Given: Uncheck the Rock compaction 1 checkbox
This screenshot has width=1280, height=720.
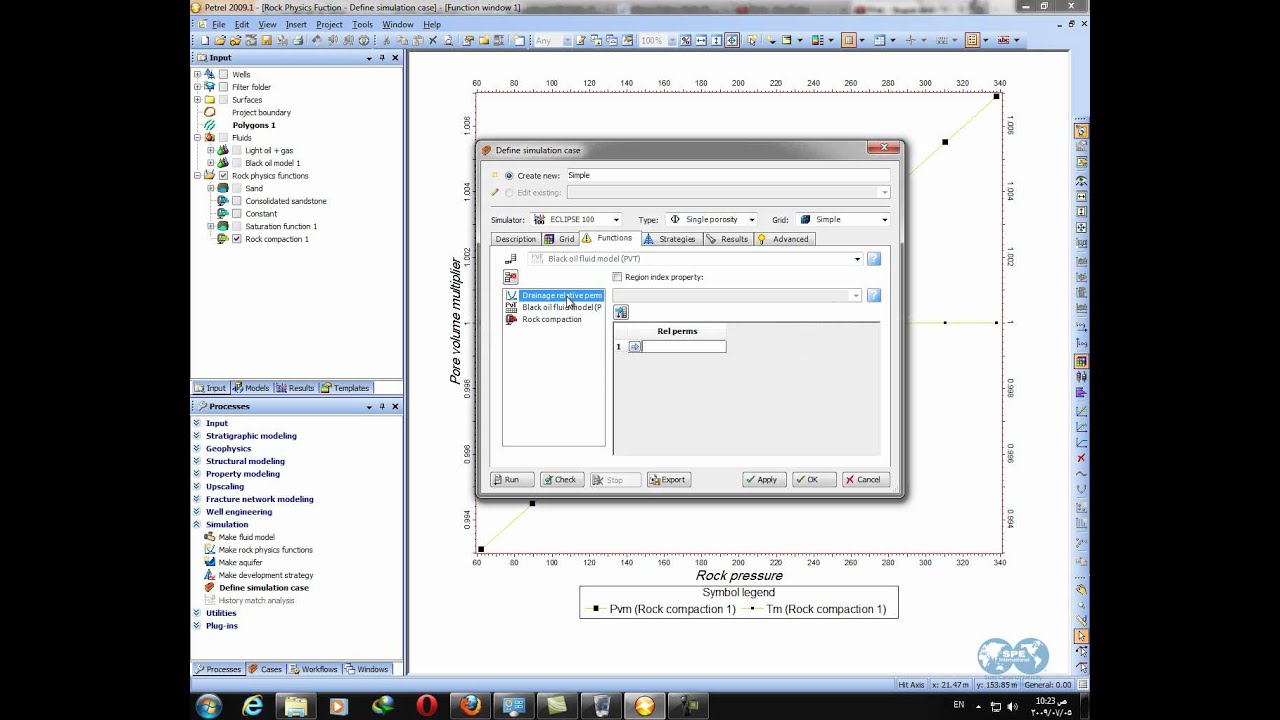Looking at the screenshot, I should click(236, 239).
